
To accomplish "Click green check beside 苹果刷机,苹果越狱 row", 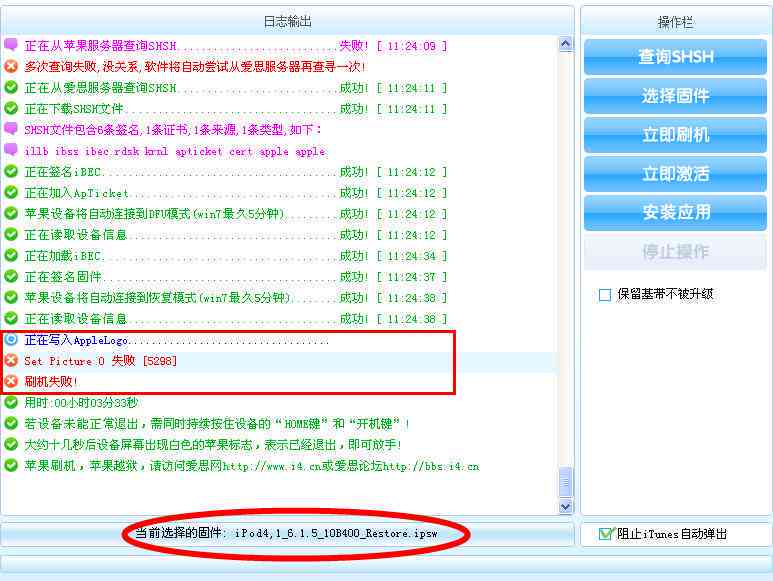I will tap(11, 465).
